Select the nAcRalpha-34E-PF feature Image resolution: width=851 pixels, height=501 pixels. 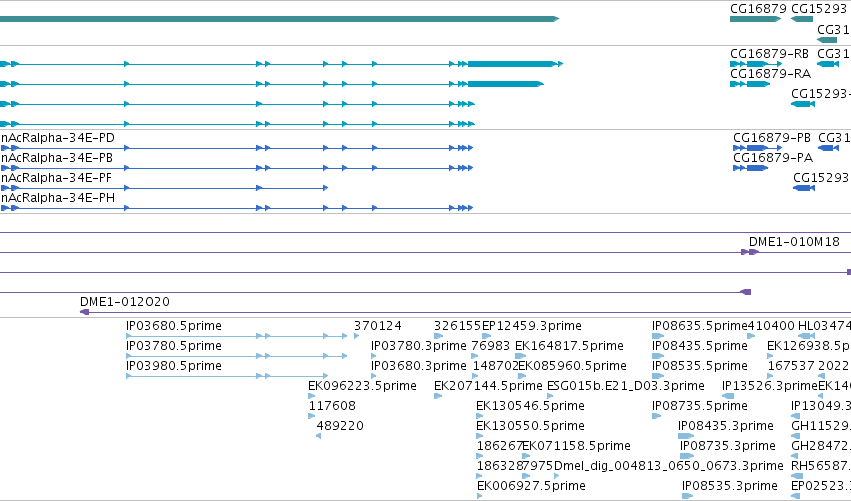pos(164,188)
